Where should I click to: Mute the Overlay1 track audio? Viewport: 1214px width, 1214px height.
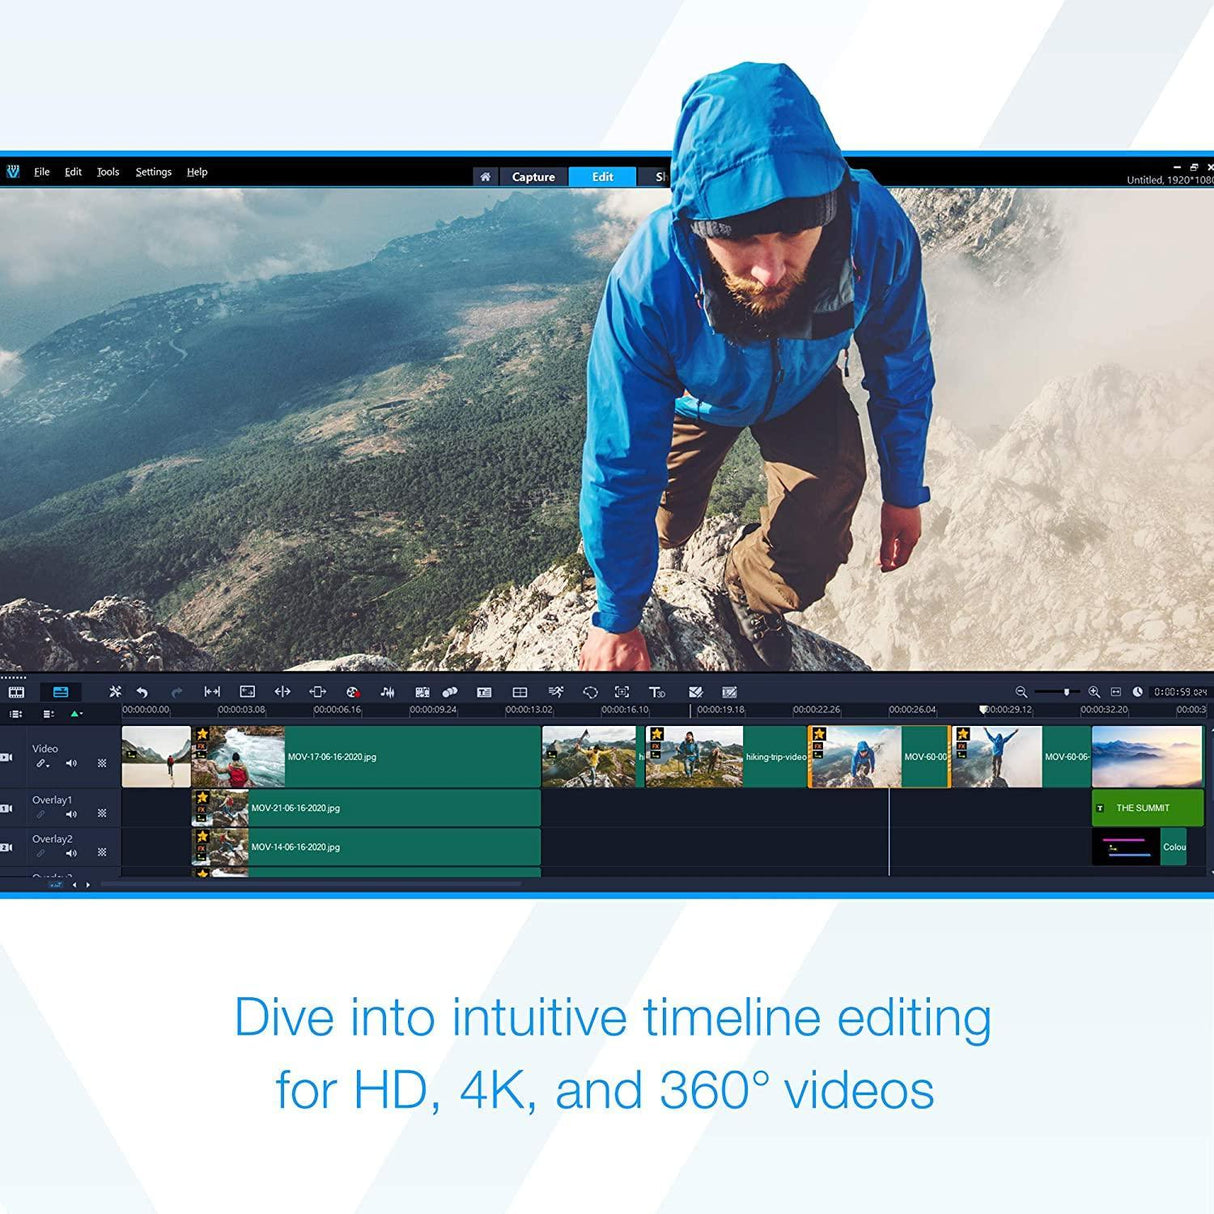click(71, 814)
